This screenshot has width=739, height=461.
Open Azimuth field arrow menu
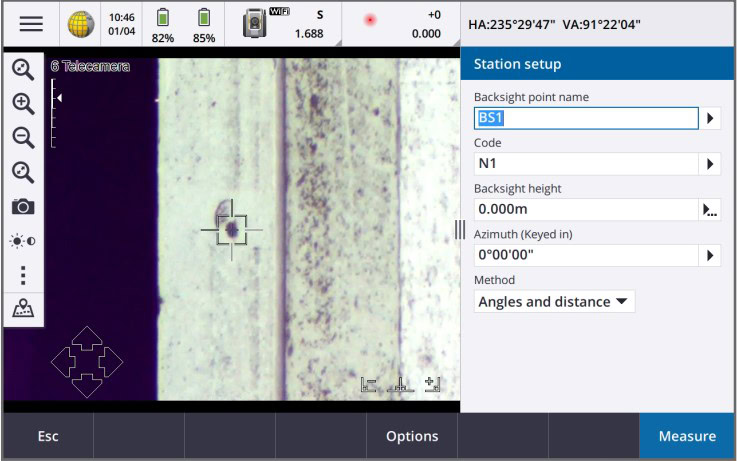tap(710, 255)
